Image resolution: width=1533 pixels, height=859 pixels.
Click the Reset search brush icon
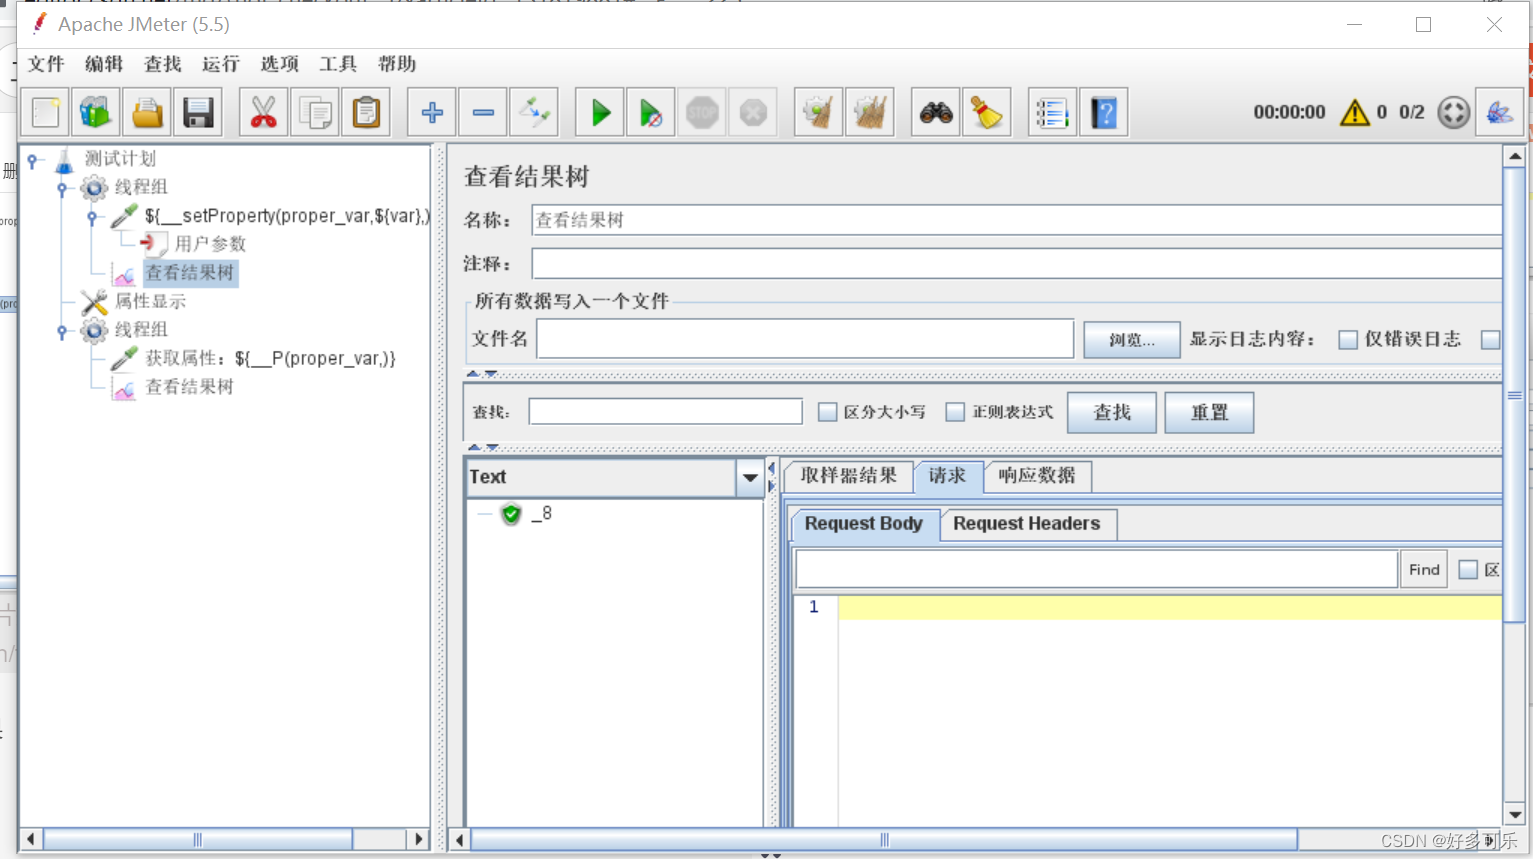coord(987,112)
